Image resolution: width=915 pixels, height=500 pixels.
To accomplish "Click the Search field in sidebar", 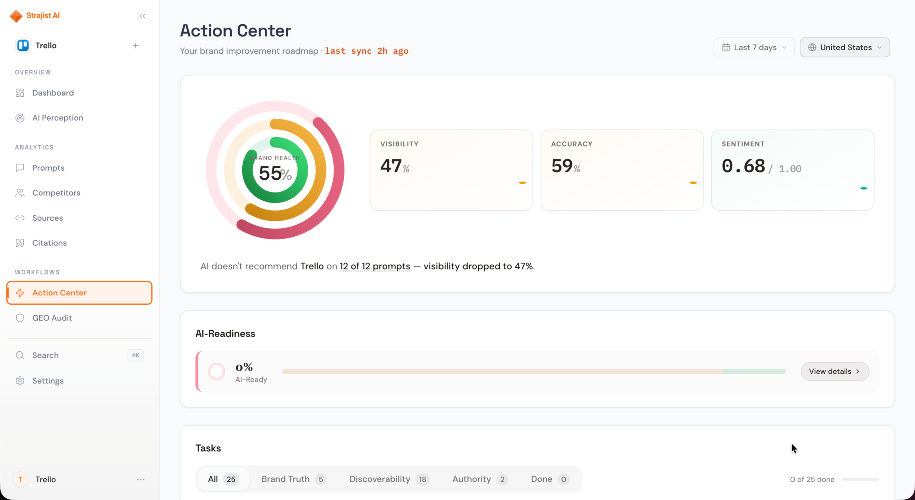I will coord(79,355).
